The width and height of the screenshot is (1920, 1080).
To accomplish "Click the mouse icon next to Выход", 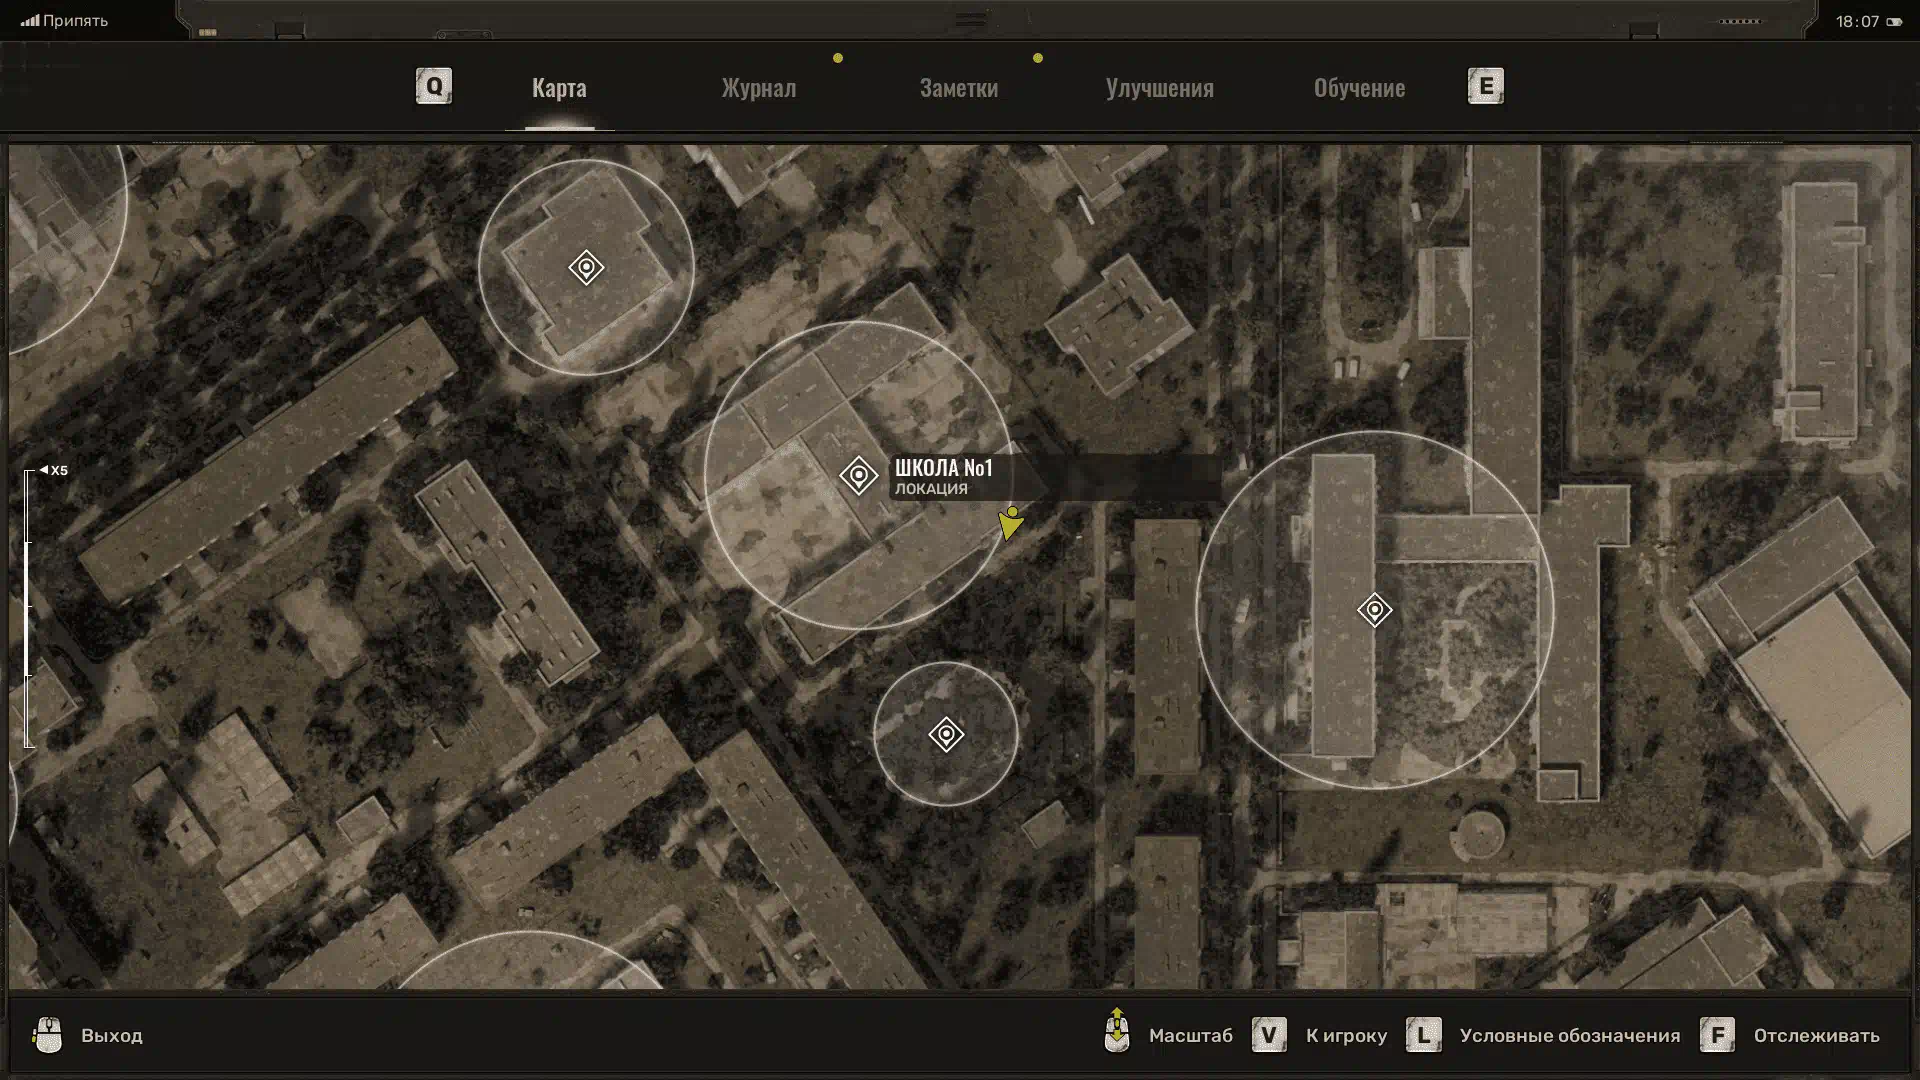I will pyautogui.click(x=48, y=1035).
